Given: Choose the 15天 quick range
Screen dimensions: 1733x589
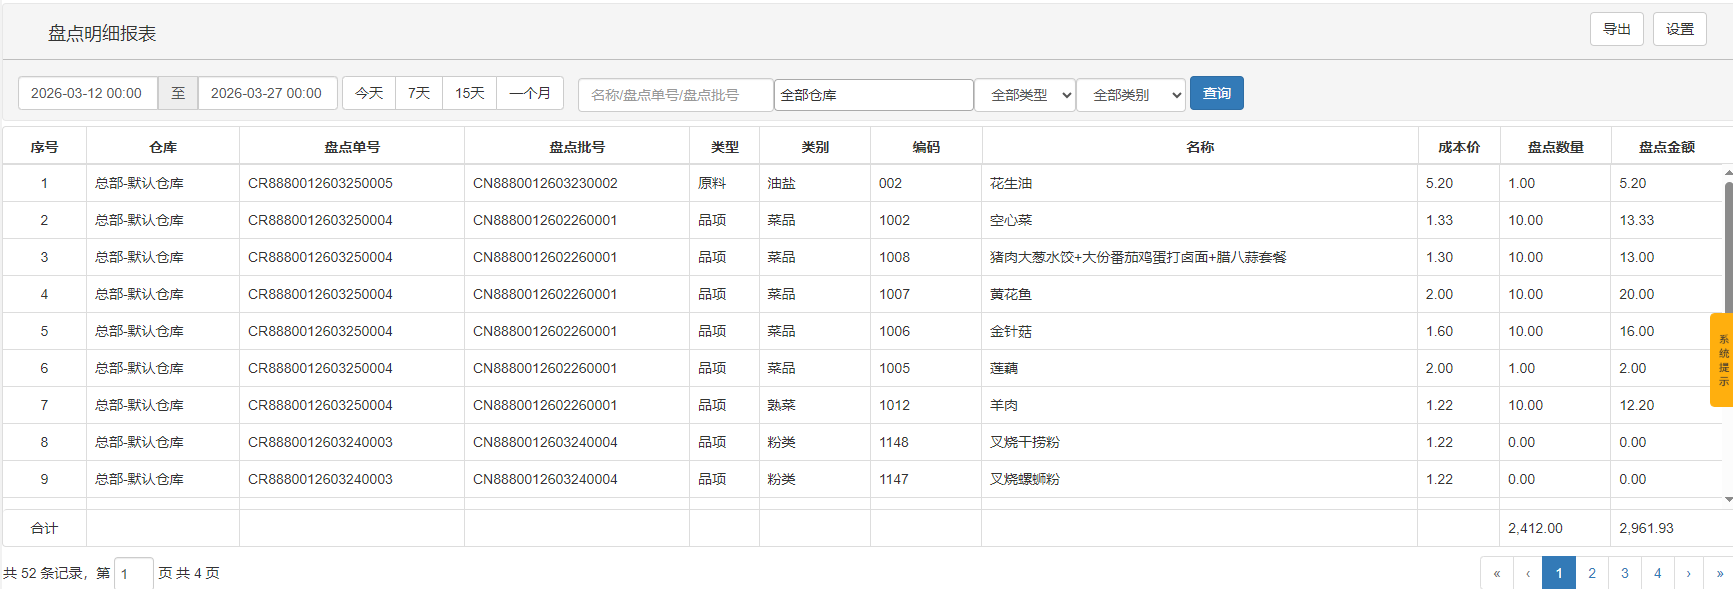Looking at the screenshot, I should (x=470, y=93).
